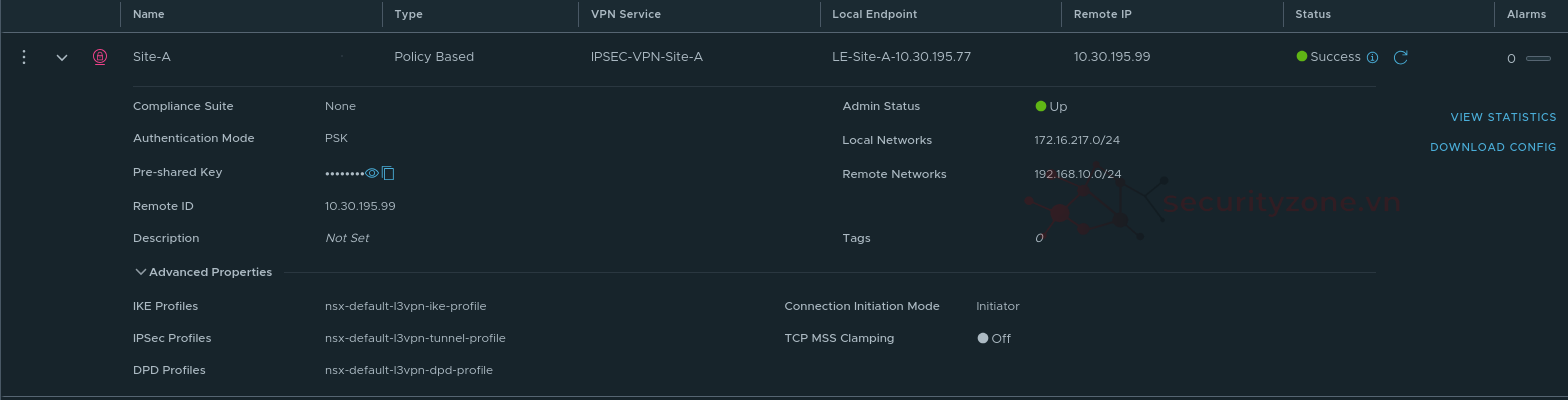Open the three-dot actions menu for Site-A
The height and width of the screenshot is (400, 1568).
click(24, 57)
